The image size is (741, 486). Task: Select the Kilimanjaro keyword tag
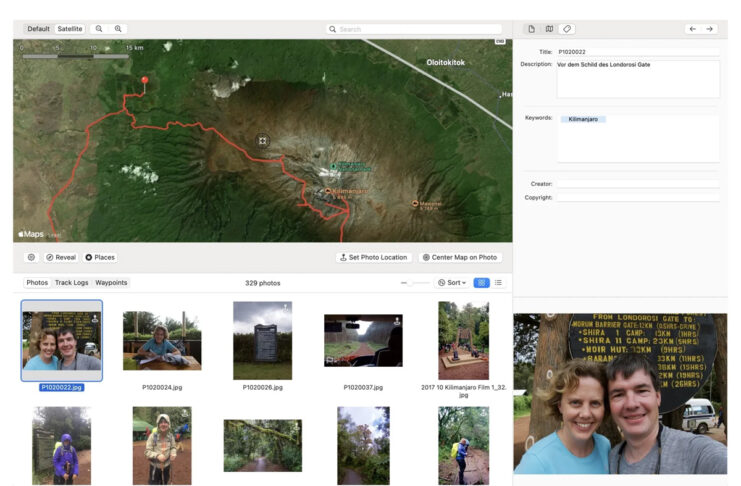pos(583,119)
